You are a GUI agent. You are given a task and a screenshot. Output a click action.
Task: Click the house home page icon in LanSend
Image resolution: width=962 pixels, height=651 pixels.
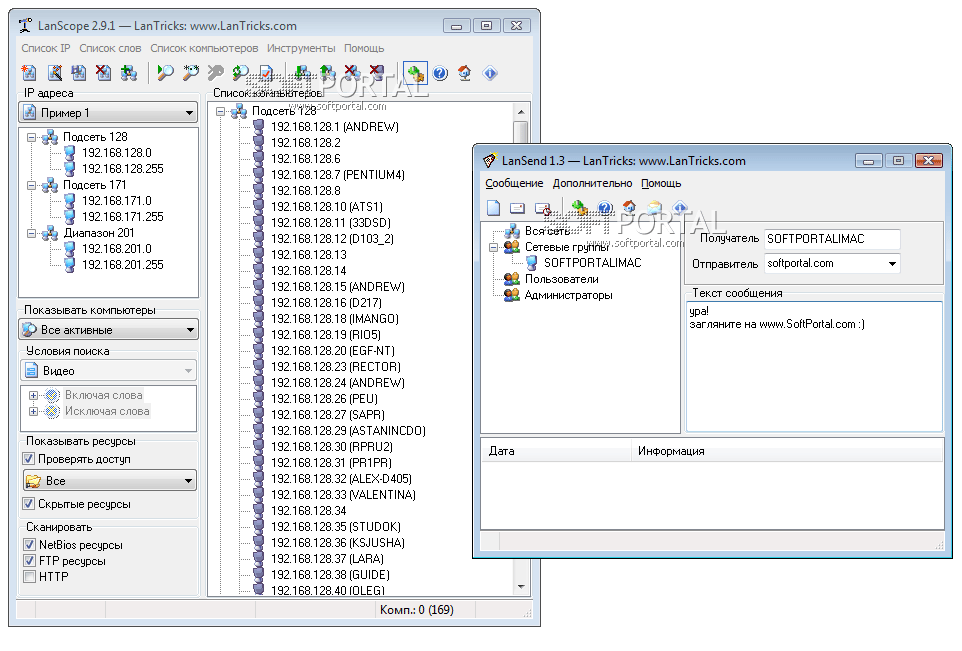click(x=629, y=208)
